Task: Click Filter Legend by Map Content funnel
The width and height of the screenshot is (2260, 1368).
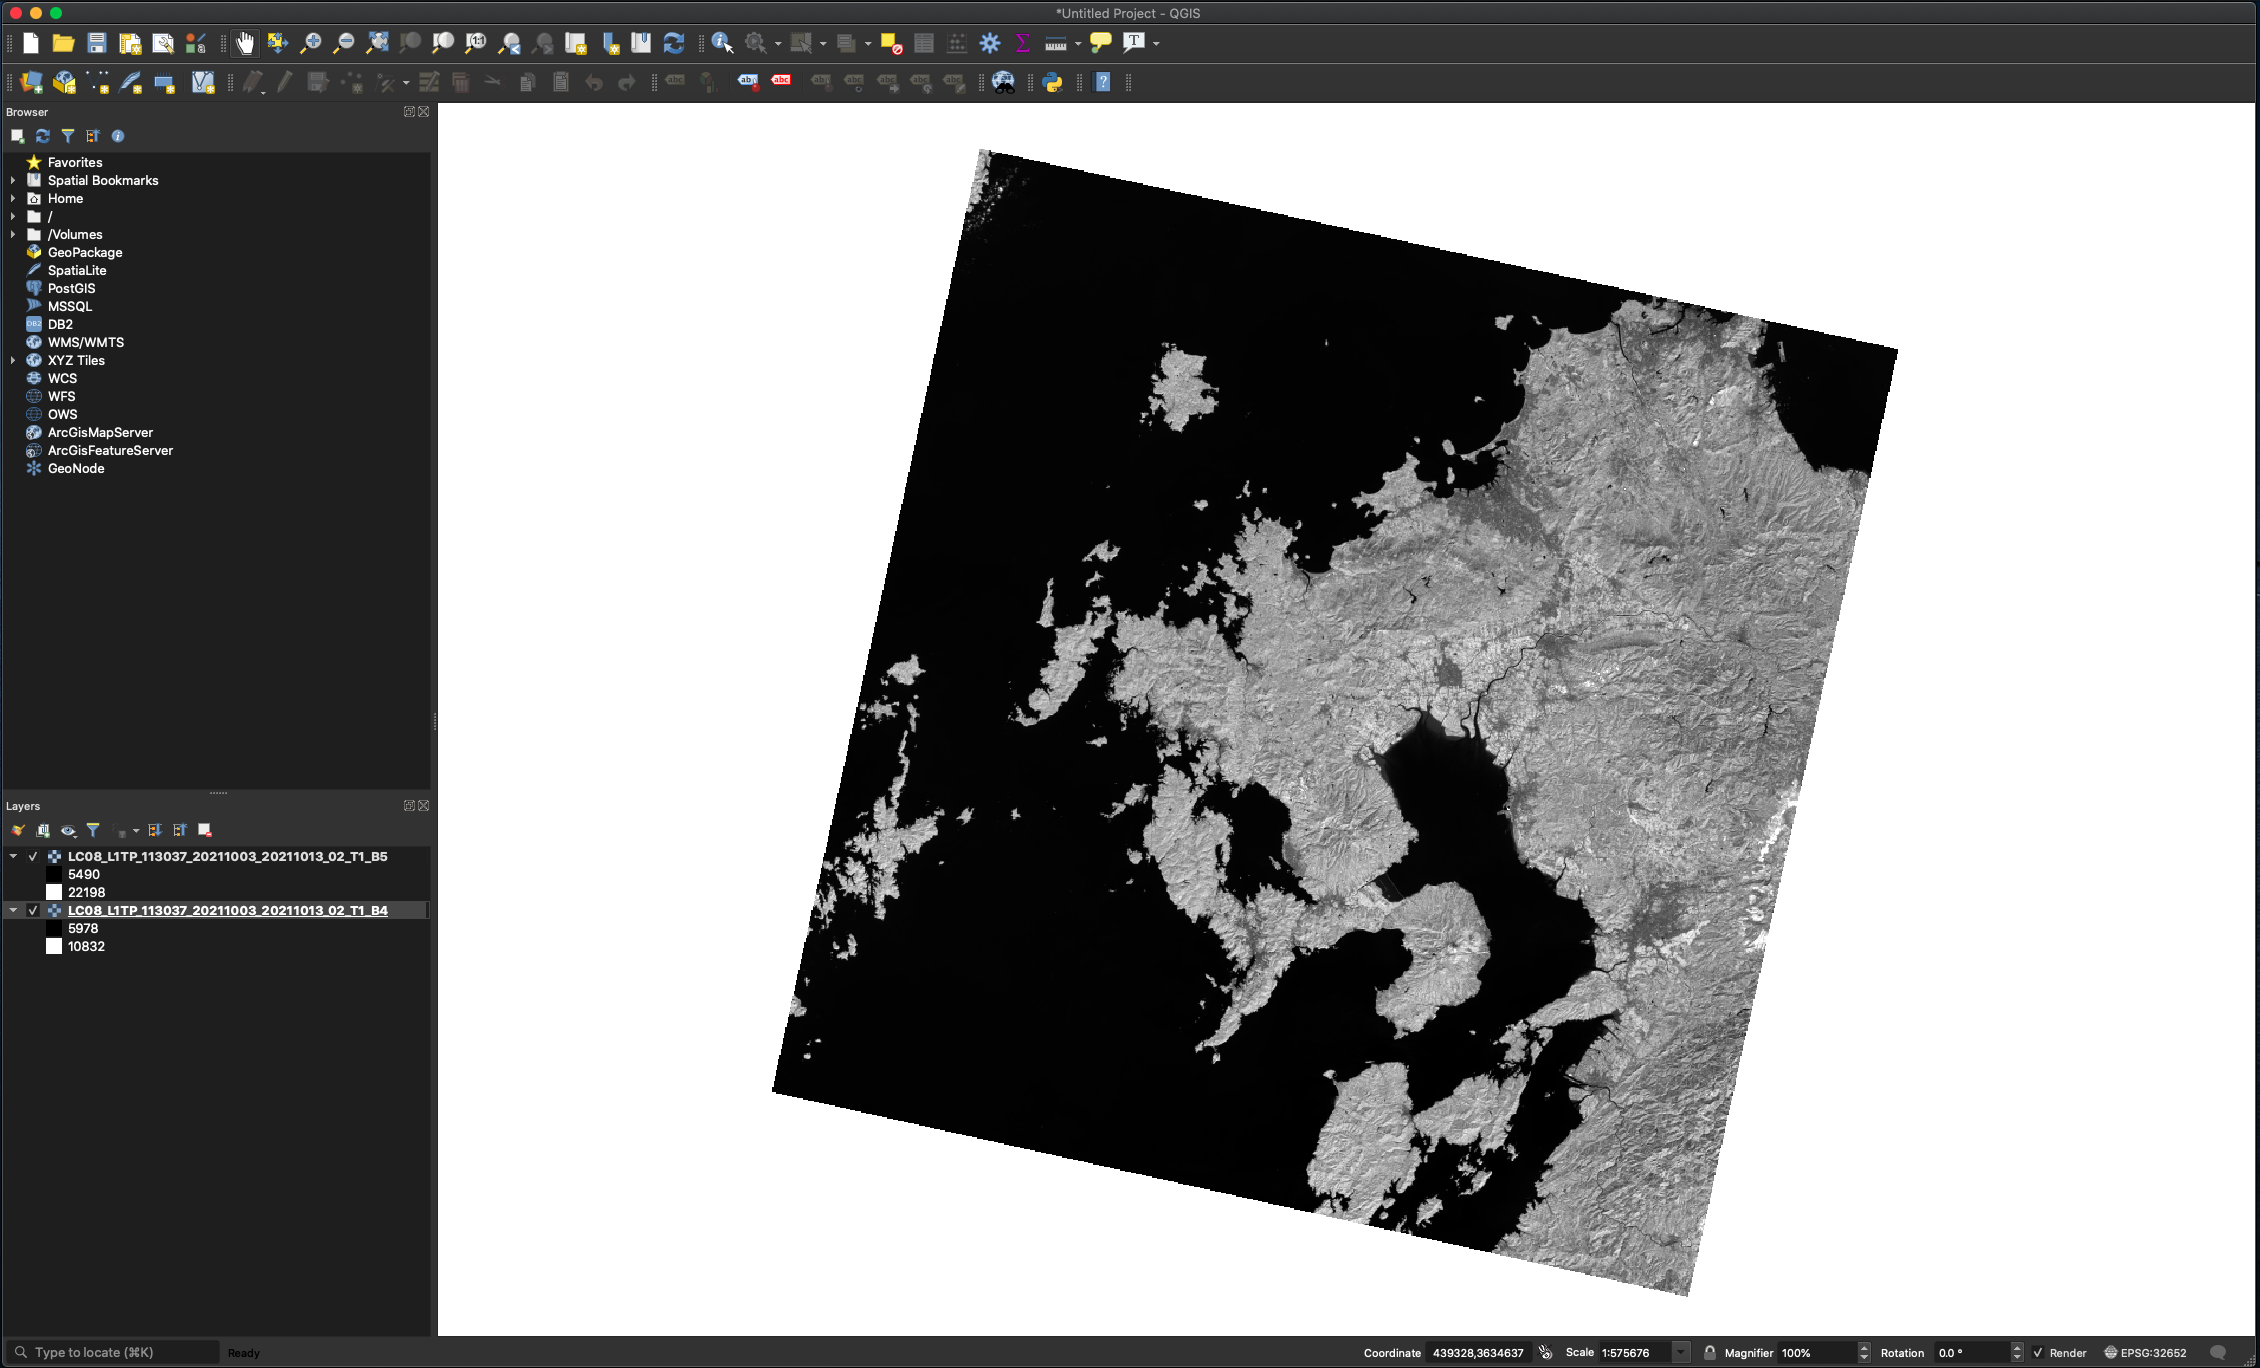Action: (93, 830)
